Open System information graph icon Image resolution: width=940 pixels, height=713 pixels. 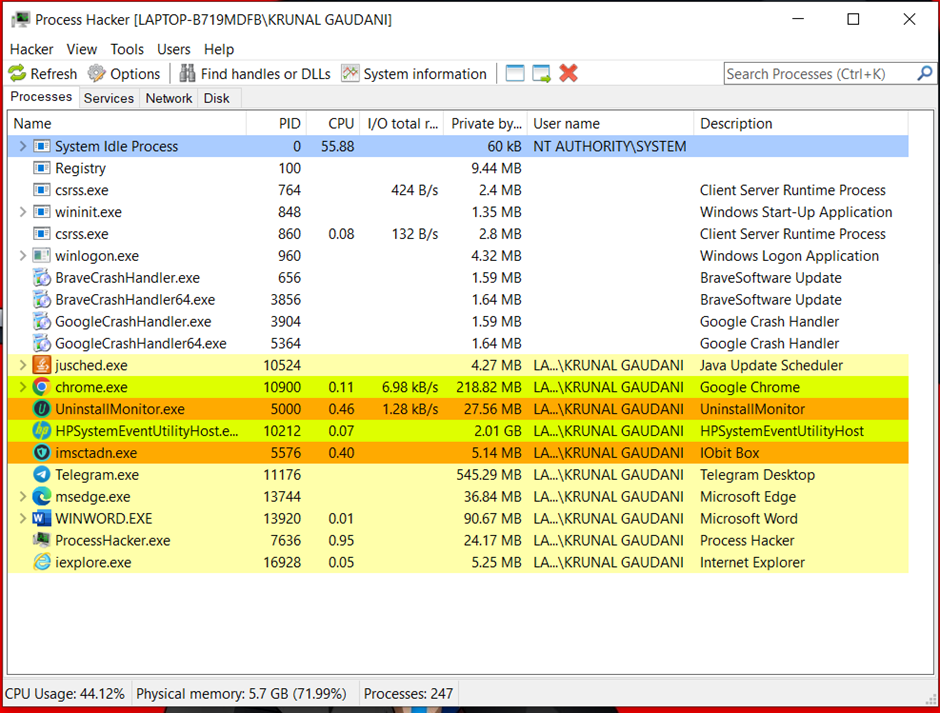click(x=350, y=74)
